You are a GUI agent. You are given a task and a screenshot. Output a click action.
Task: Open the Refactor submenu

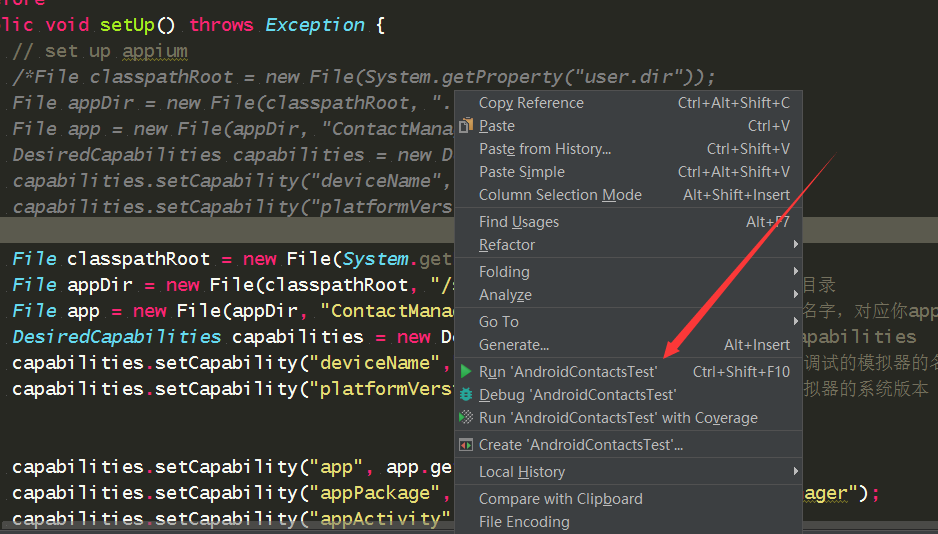point(628,245)
